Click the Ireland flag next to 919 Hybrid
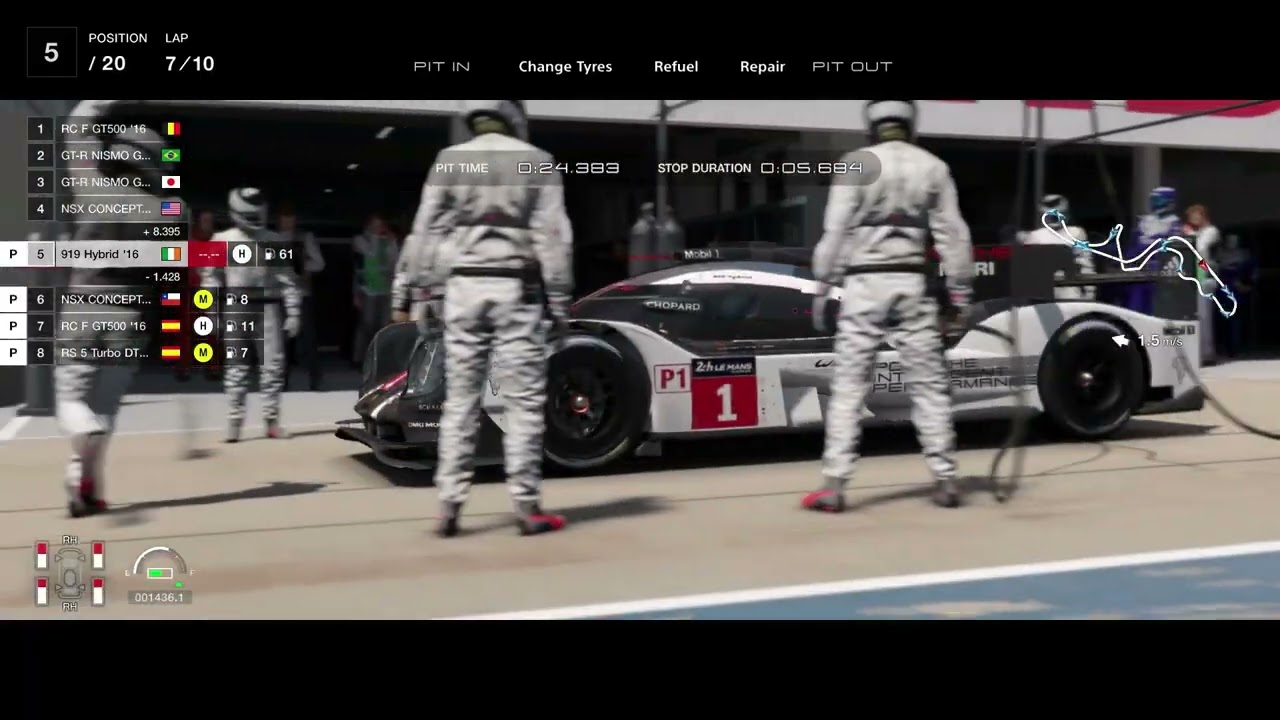 pos(171,254)
